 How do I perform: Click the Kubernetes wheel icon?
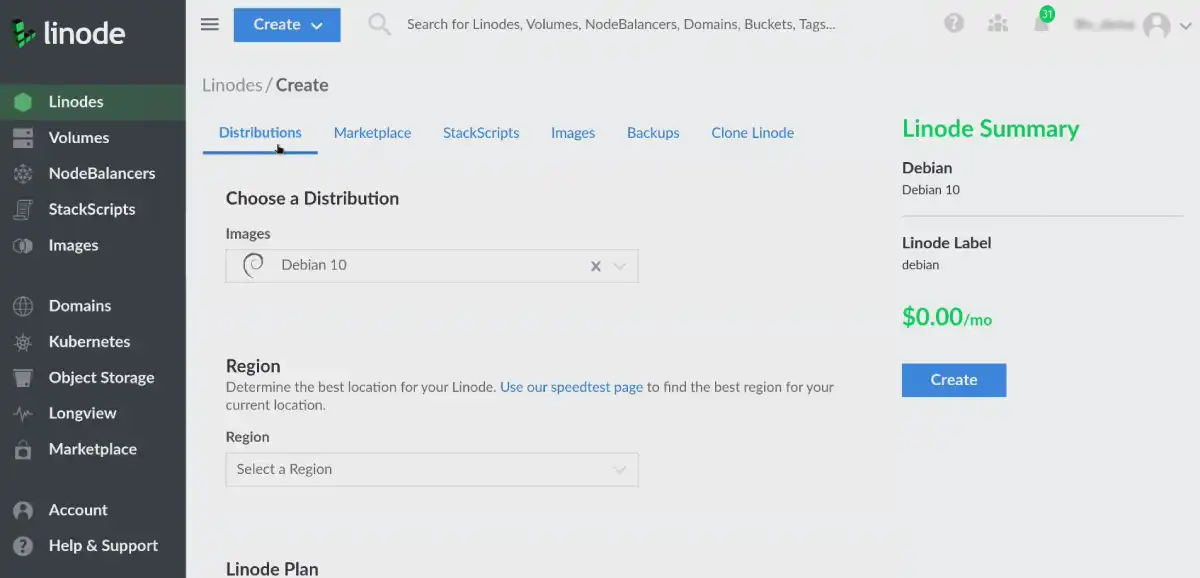[x=23, y=342]
